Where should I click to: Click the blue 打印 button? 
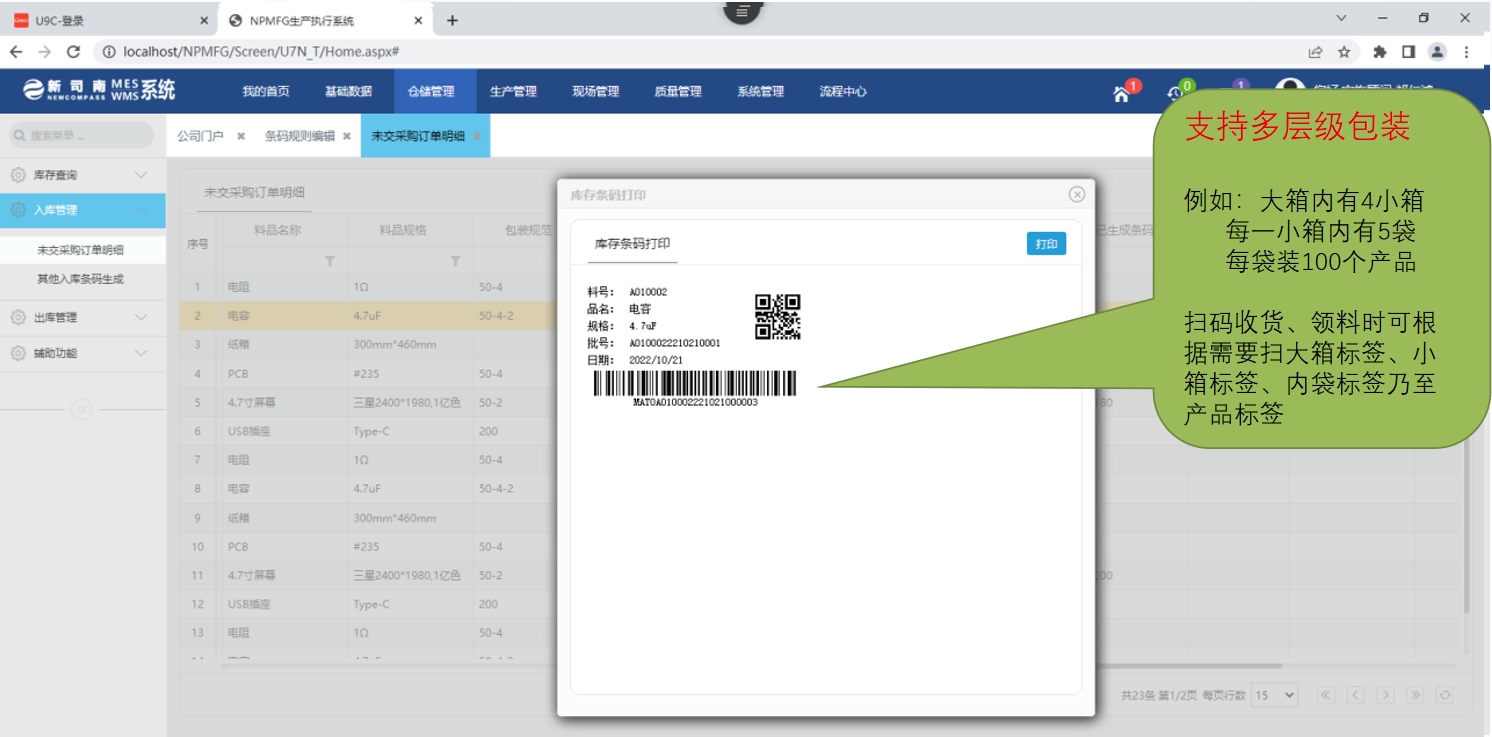pos(1046,244)
